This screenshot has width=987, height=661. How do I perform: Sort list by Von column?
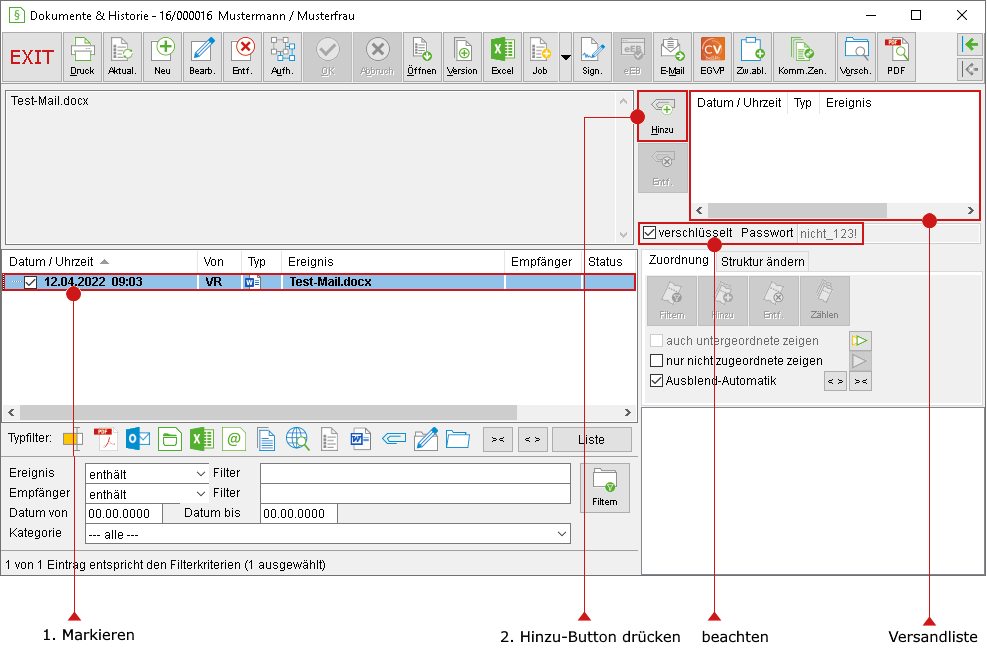[x=219, y=262]
